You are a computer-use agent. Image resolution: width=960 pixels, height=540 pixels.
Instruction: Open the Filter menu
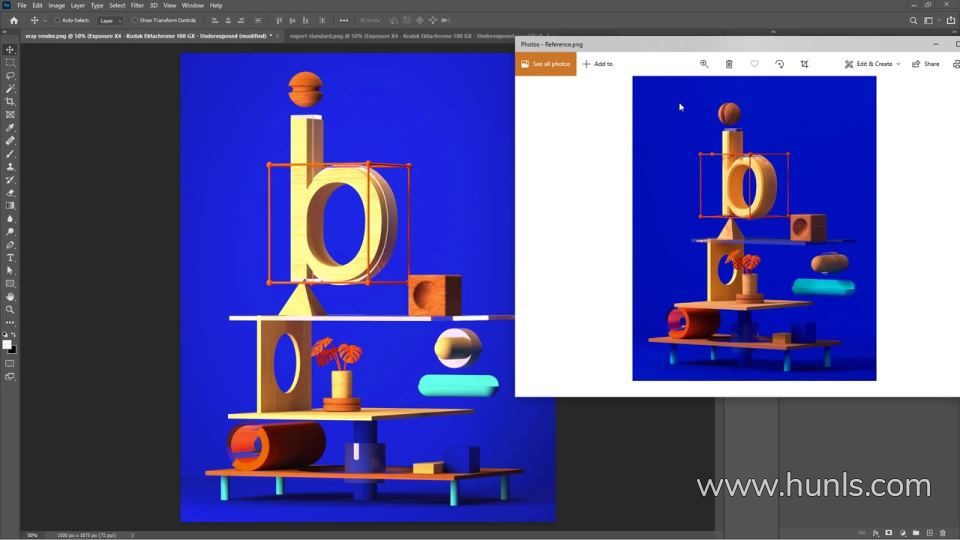pos(137,5)
